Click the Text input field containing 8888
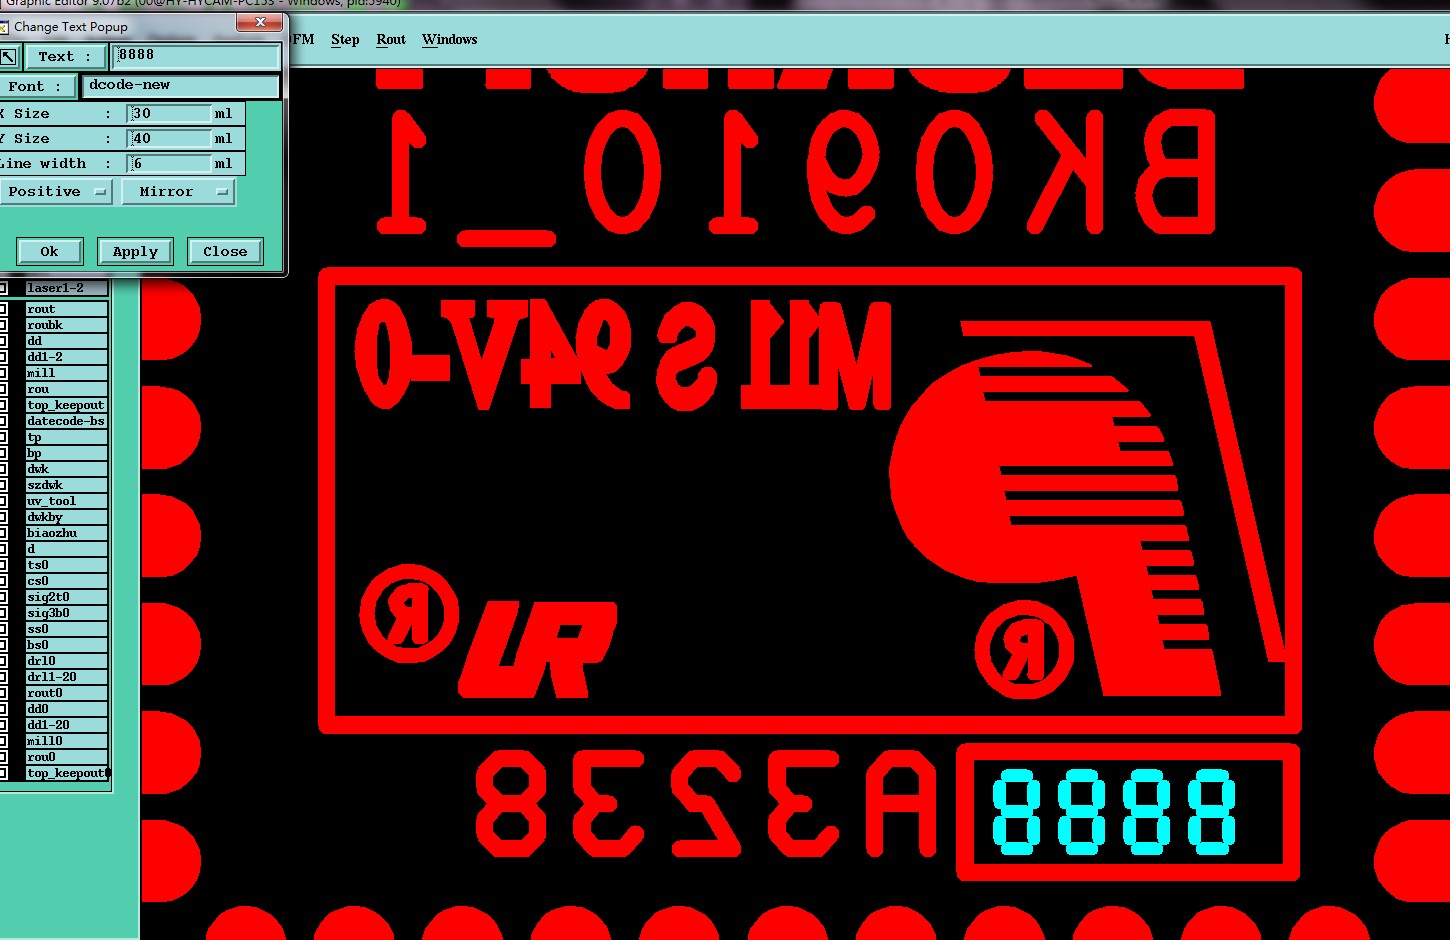The width and height of the screenshot is (1450, 940). 196,56
